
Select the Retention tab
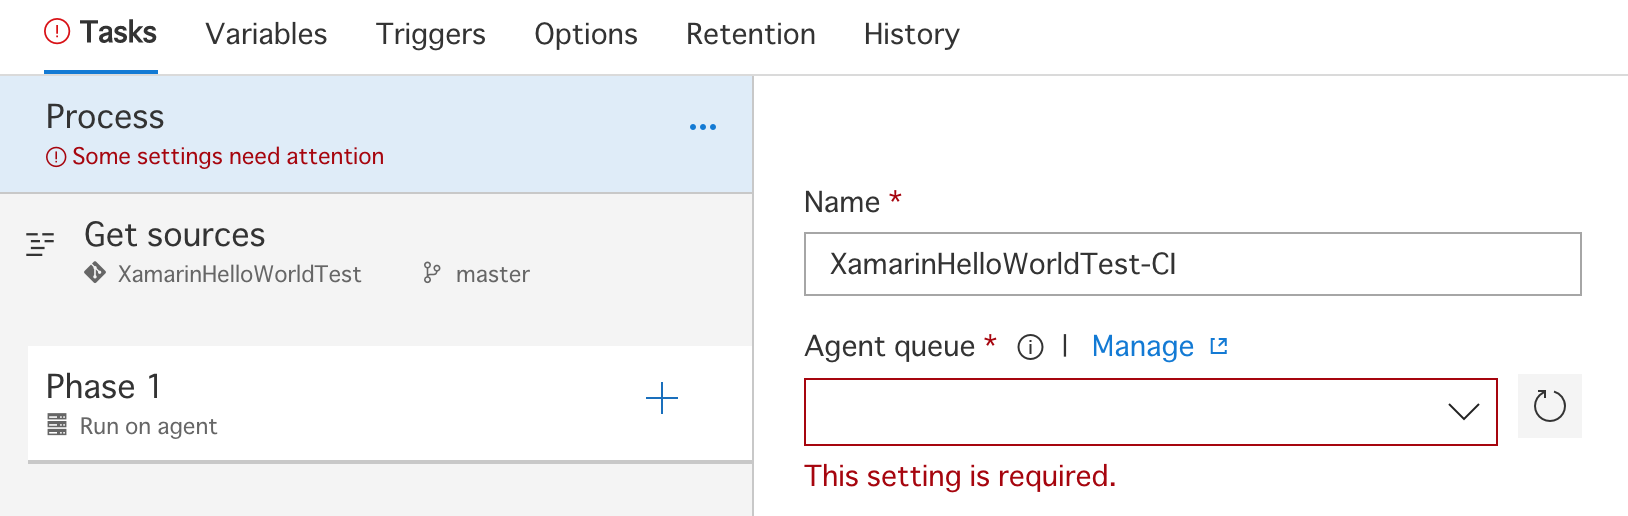coord(750,35)
